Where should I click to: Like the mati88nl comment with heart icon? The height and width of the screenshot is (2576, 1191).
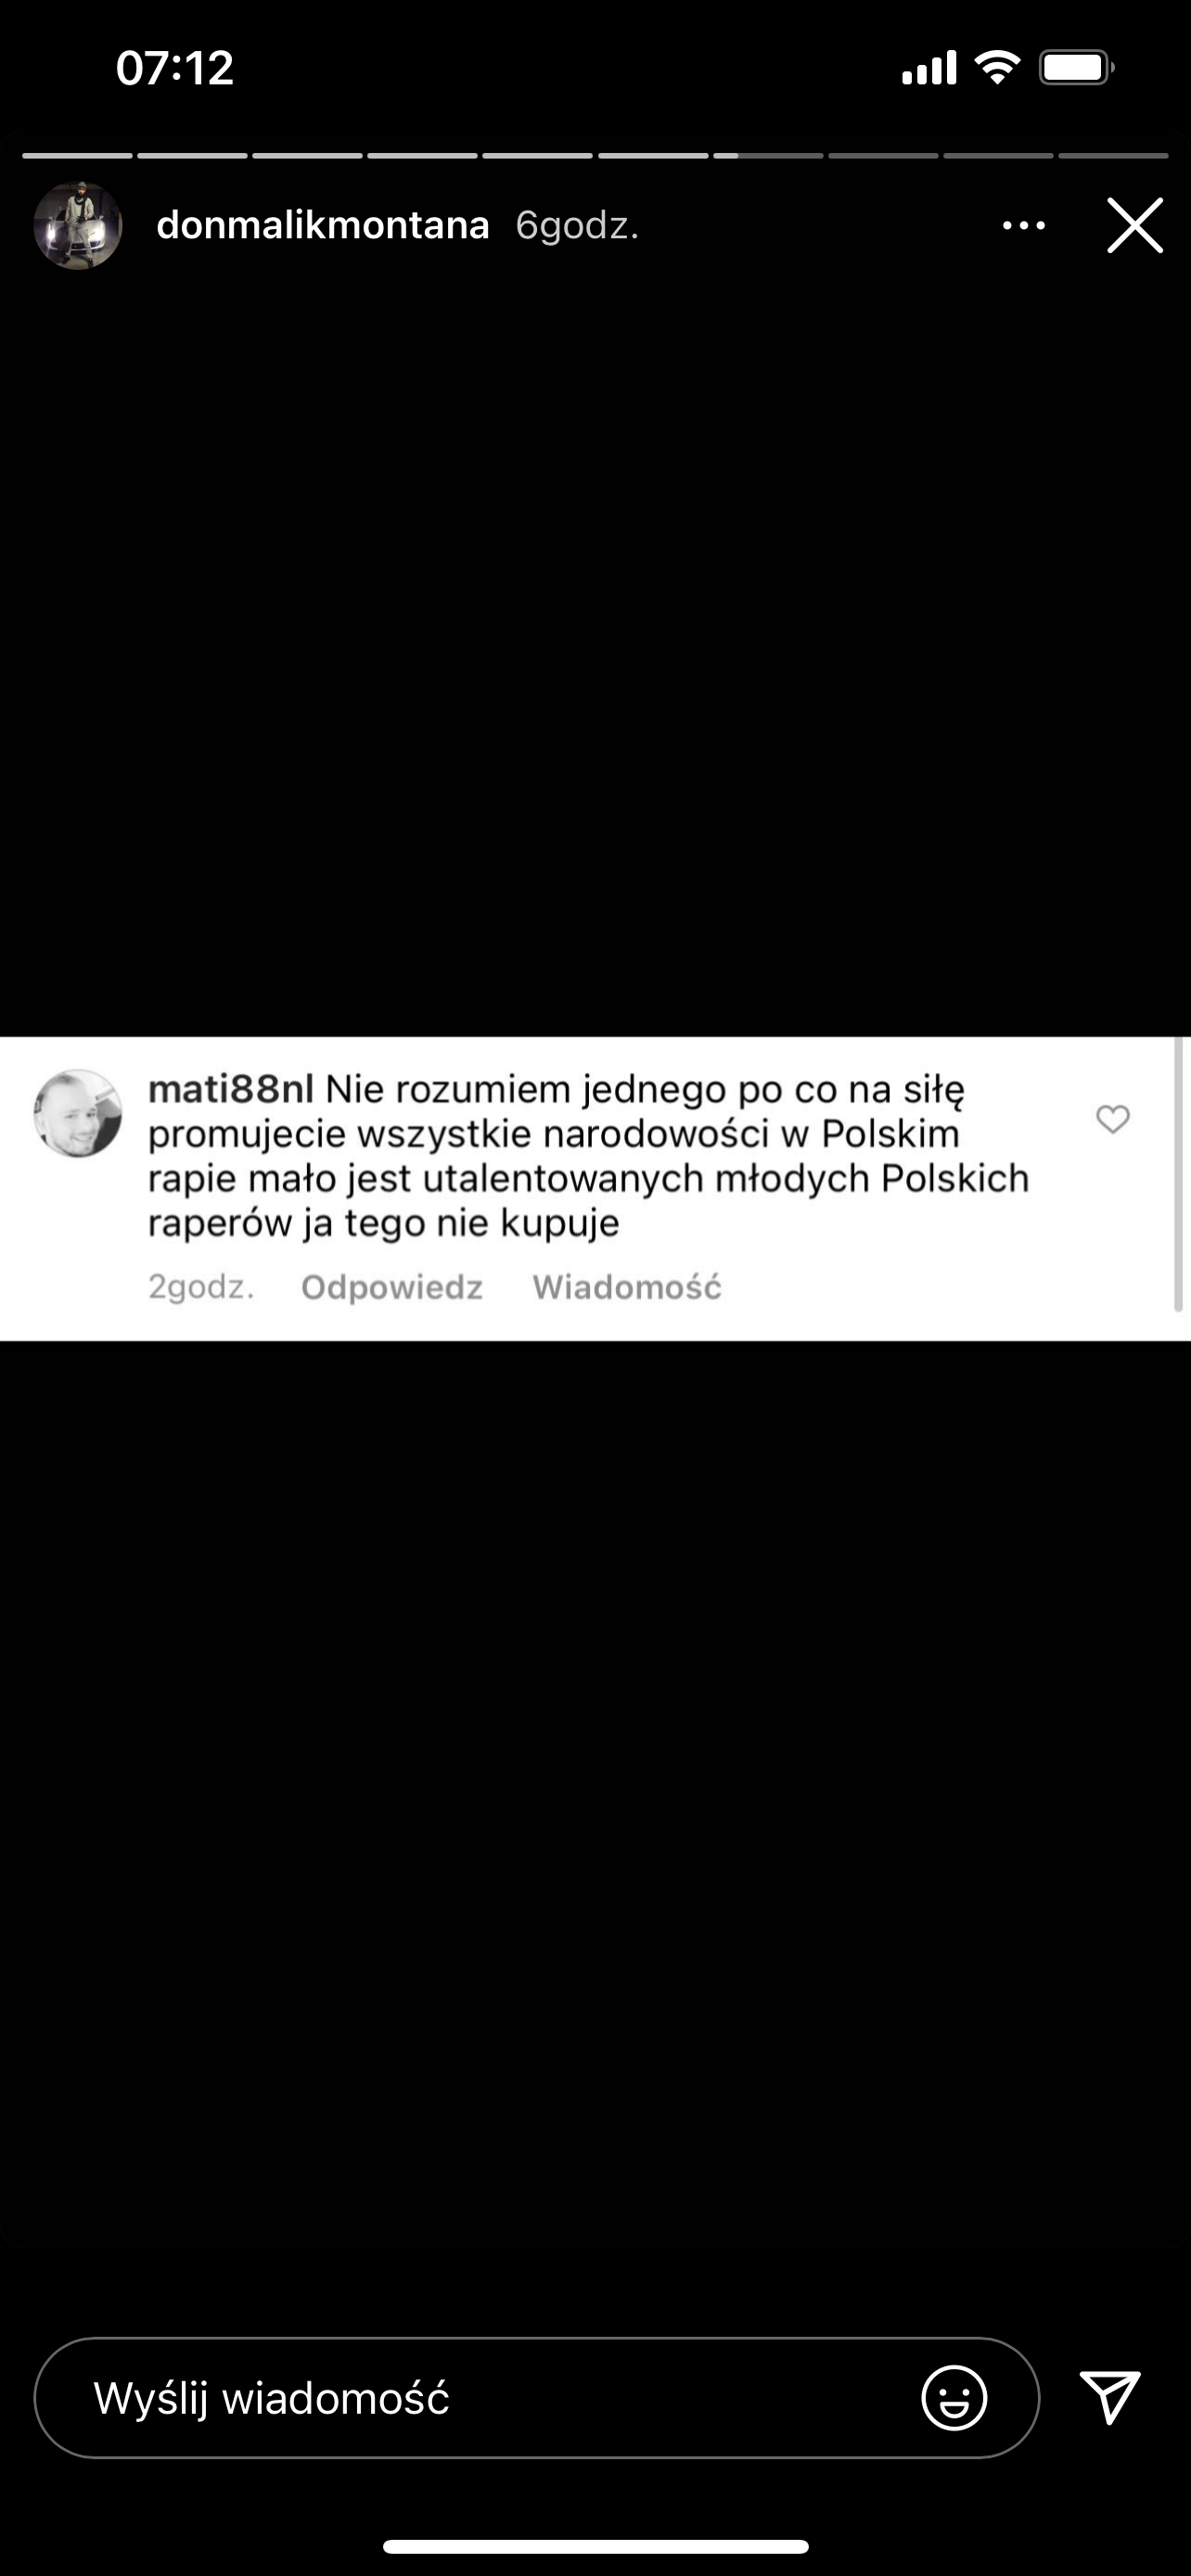(1113, 1119)
